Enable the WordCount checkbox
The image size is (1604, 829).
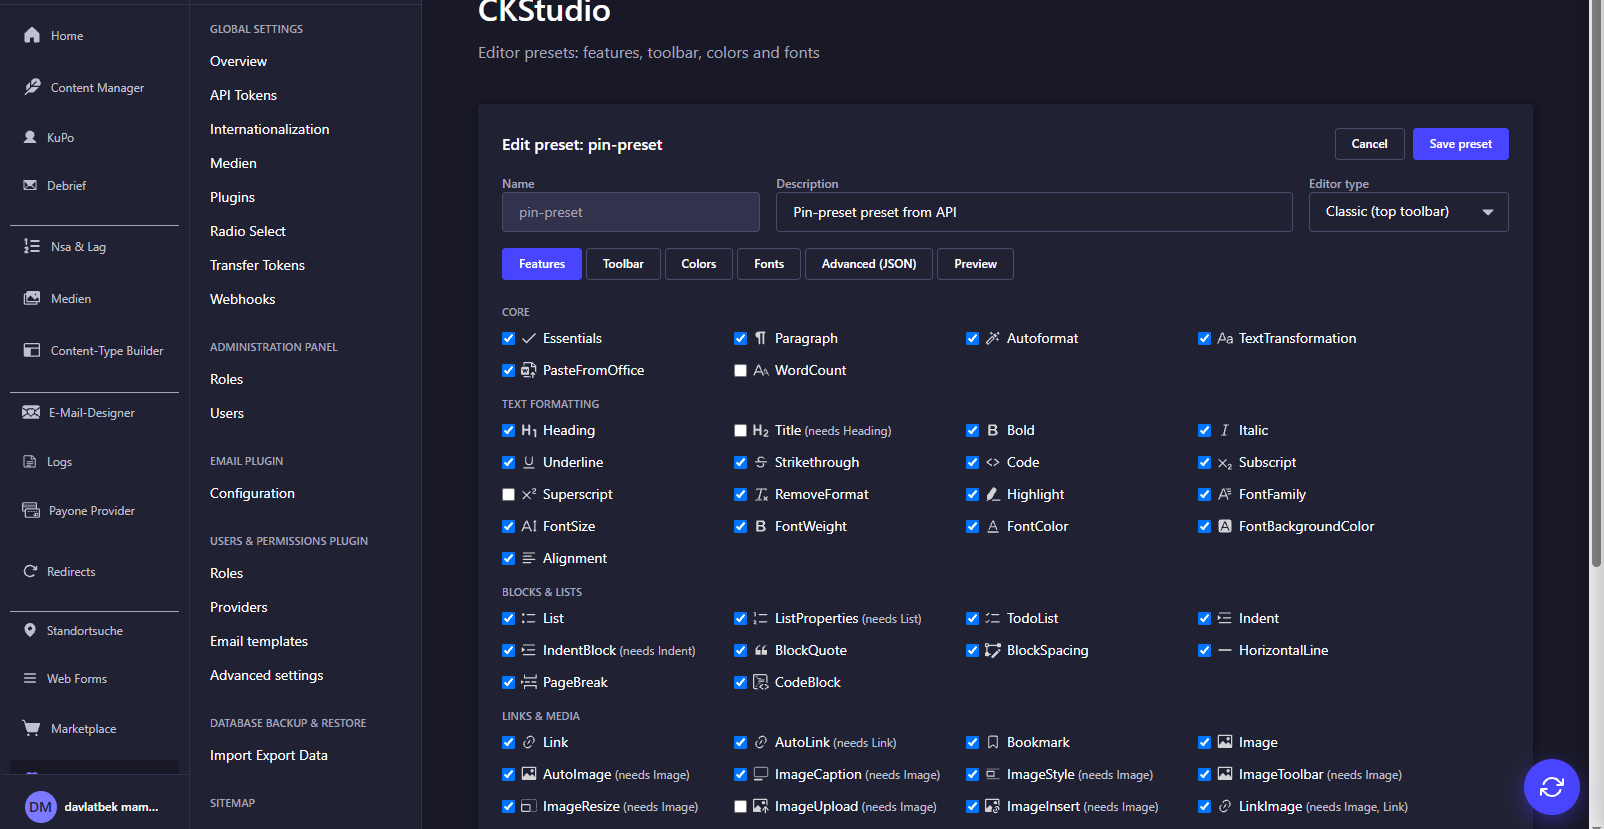pos(740,370)
